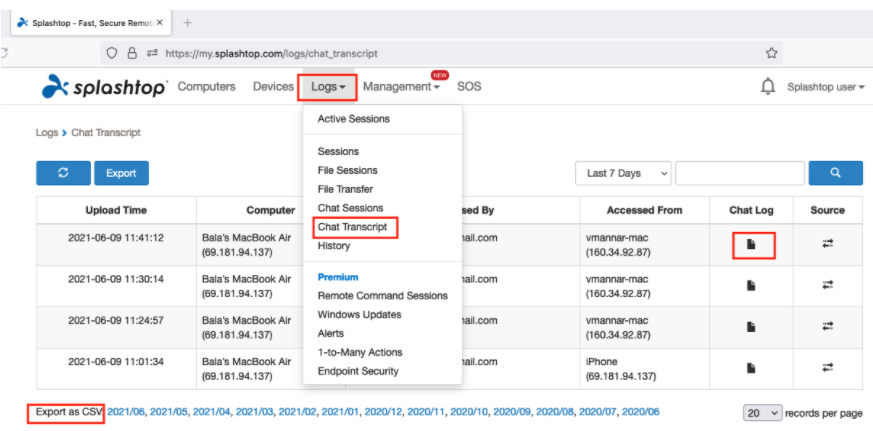The image size is (873, 431).
Task: Go to SOS tab
Action: click(469, 87)
